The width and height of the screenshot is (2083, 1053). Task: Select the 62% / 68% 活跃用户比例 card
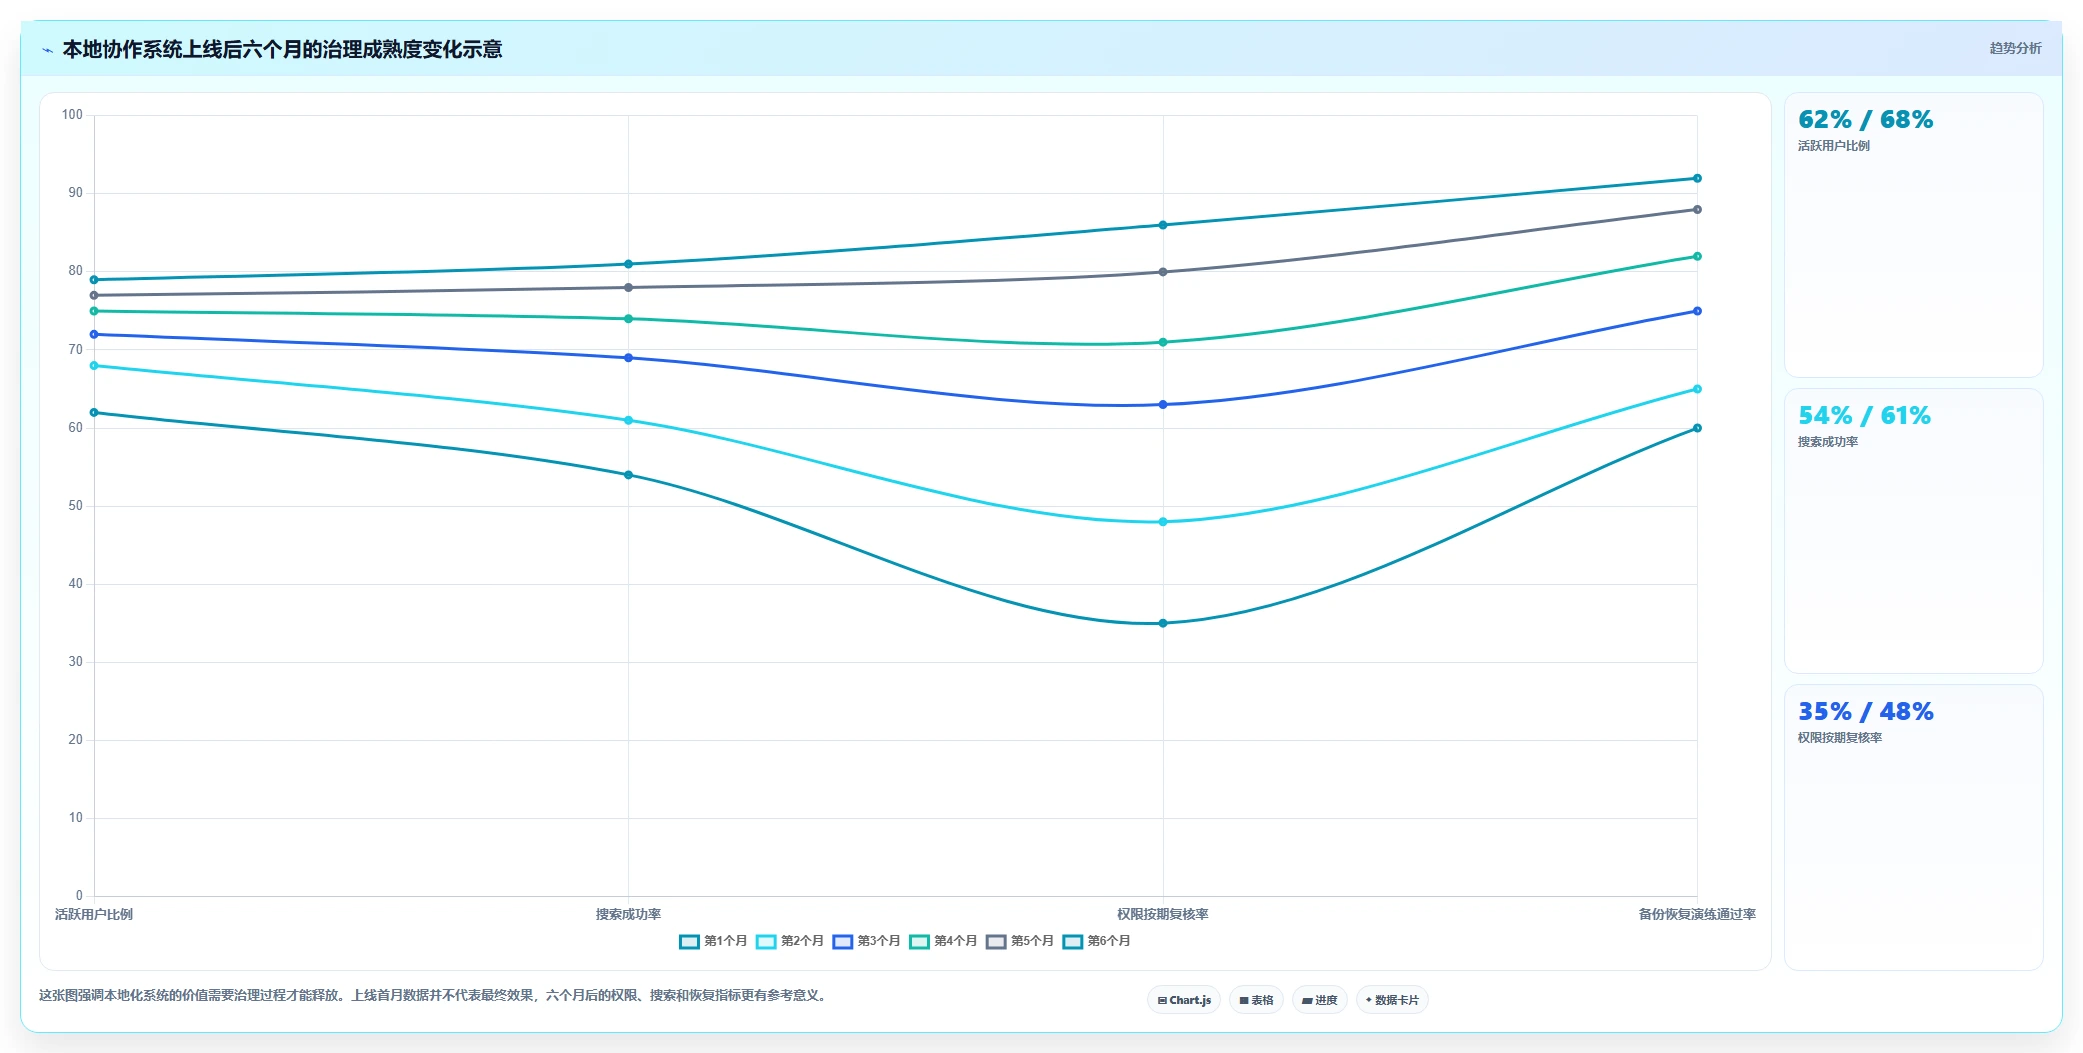tap(1913, 235)
